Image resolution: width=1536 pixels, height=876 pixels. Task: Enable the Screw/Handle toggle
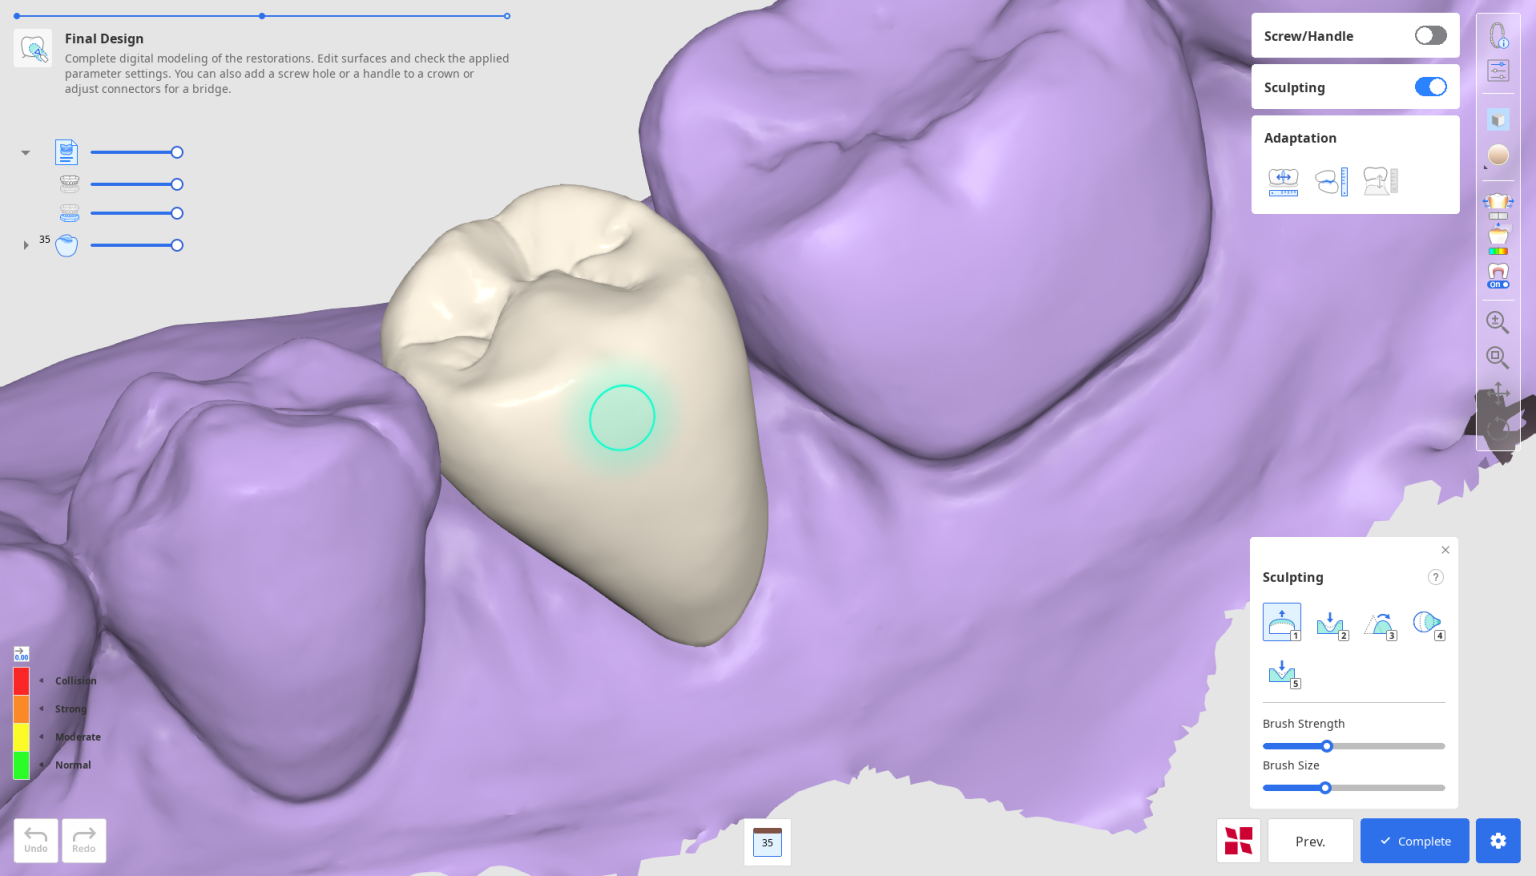tap(1430, 36)
